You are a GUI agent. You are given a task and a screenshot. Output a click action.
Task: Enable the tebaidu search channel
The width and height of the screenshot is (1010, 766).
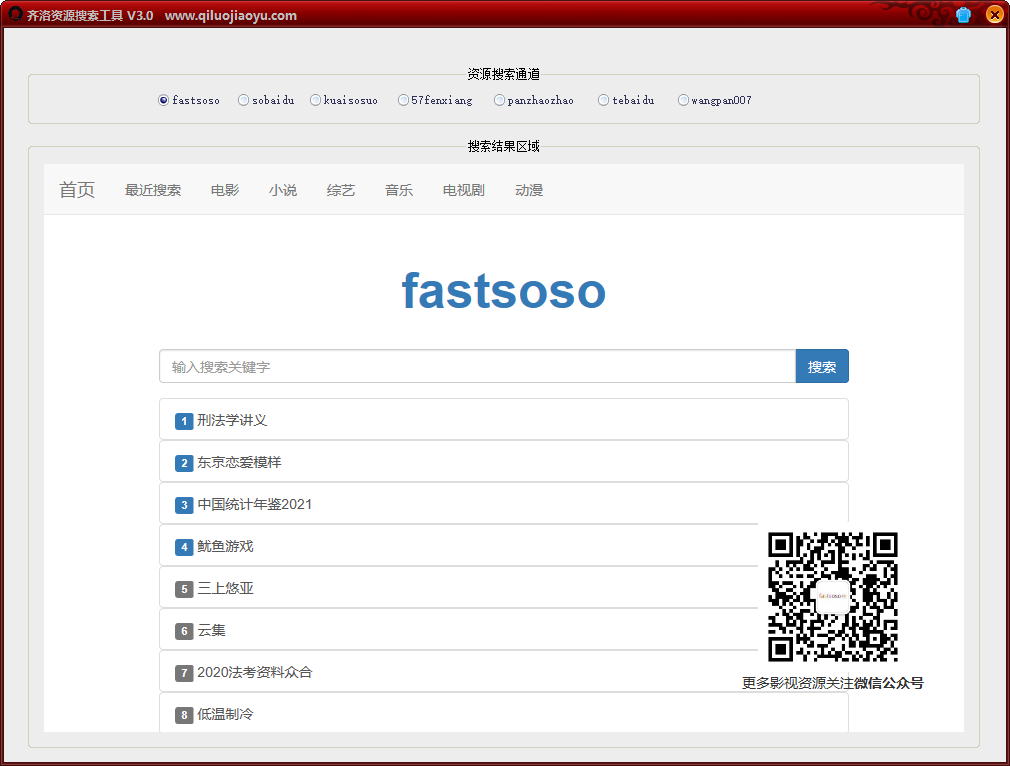click(626, 100)
